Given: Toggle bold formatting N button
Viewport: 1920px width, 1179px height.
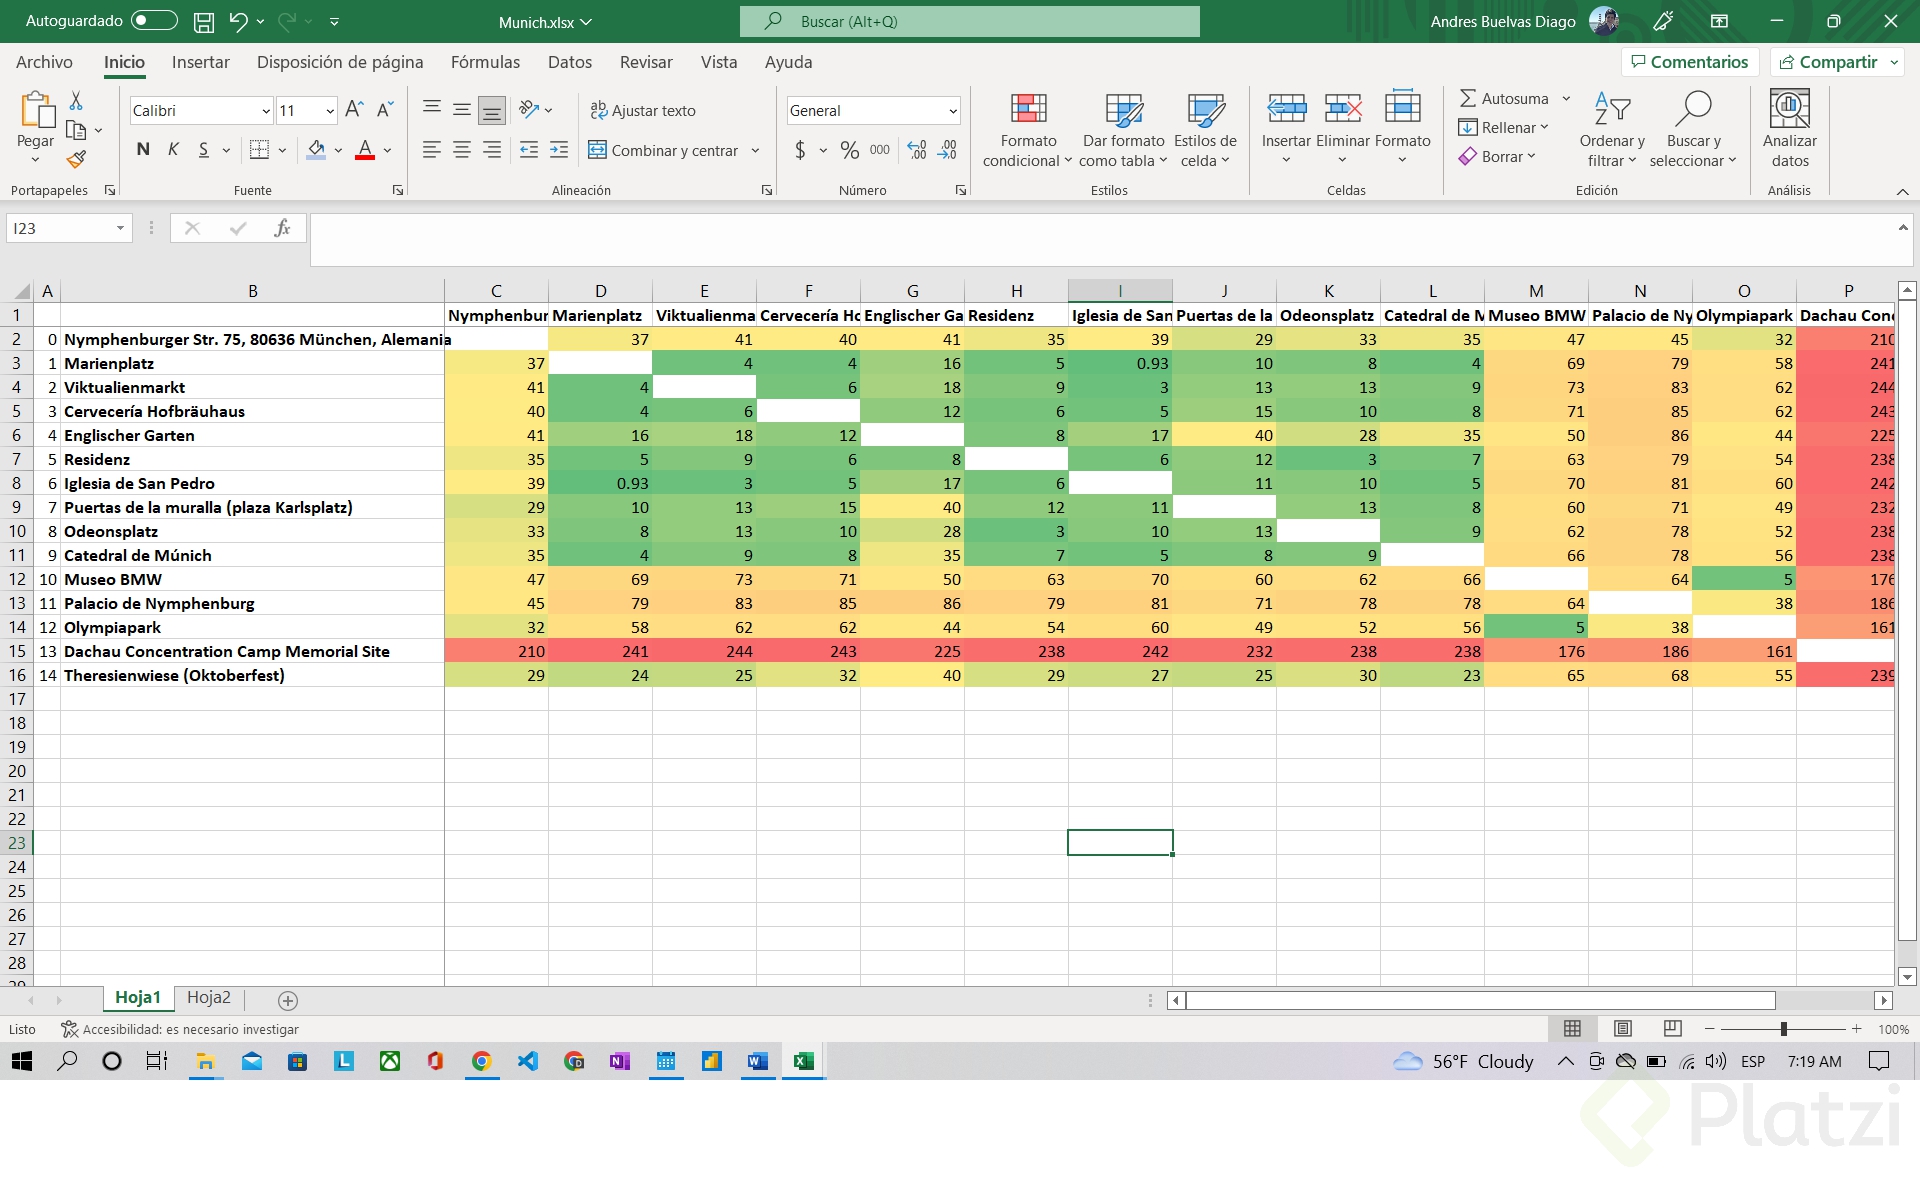Looking at the screenshot, I should [x=143, y=150].
